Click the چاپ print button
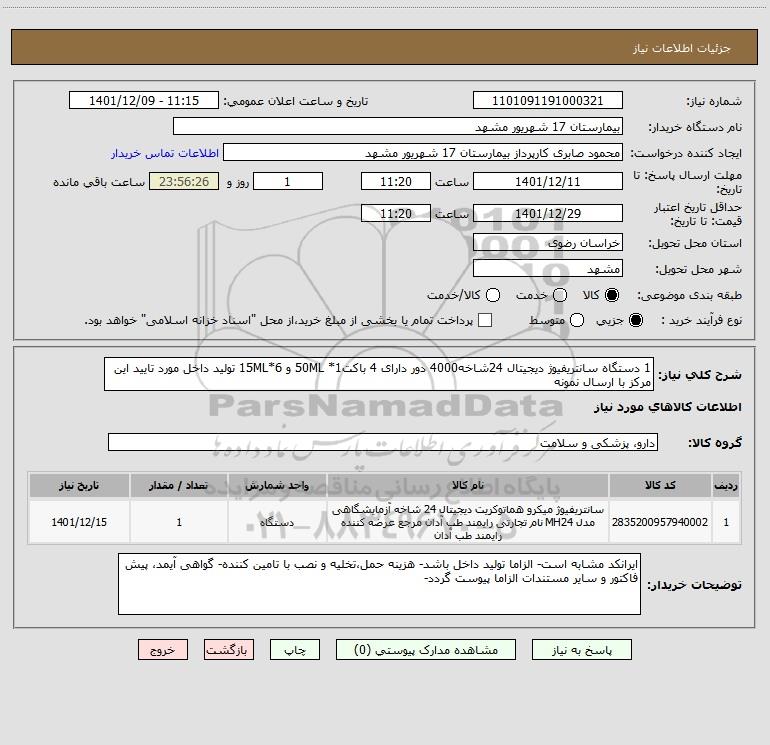The height and width of the screenshot is (745, 770). click(x=295, y=650)
